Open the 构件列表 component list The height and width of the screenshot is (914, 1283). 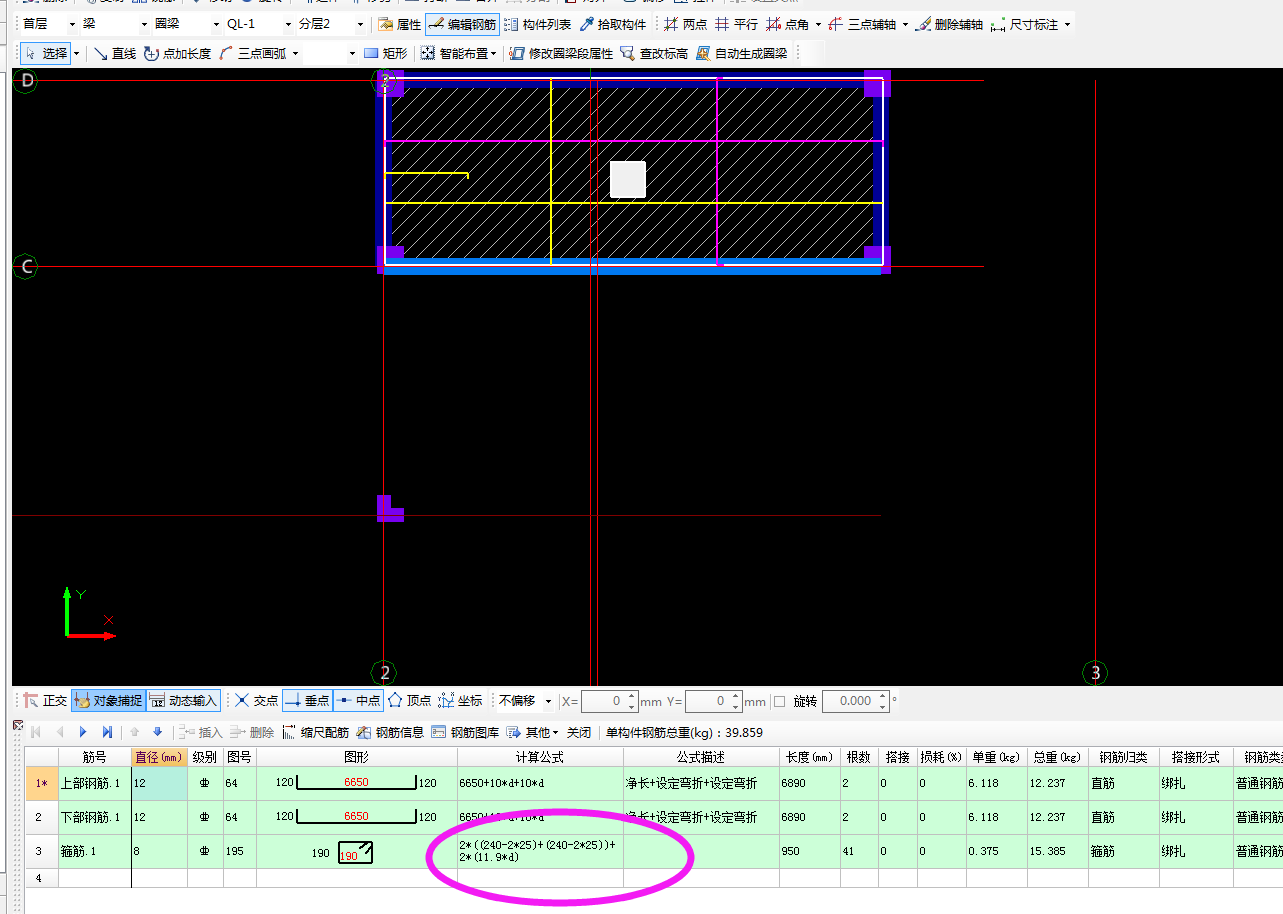coord(537,24)
